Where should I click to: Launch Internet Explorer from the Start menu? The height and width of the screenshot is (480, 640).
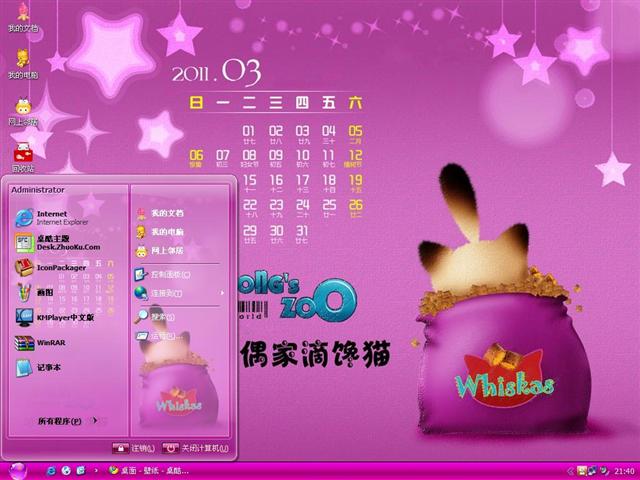52,218
